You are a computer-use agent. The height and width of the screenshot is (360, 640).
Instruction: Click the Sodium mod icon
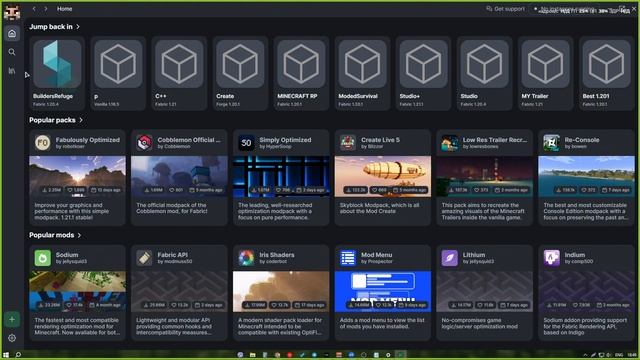tap(42, 258)
